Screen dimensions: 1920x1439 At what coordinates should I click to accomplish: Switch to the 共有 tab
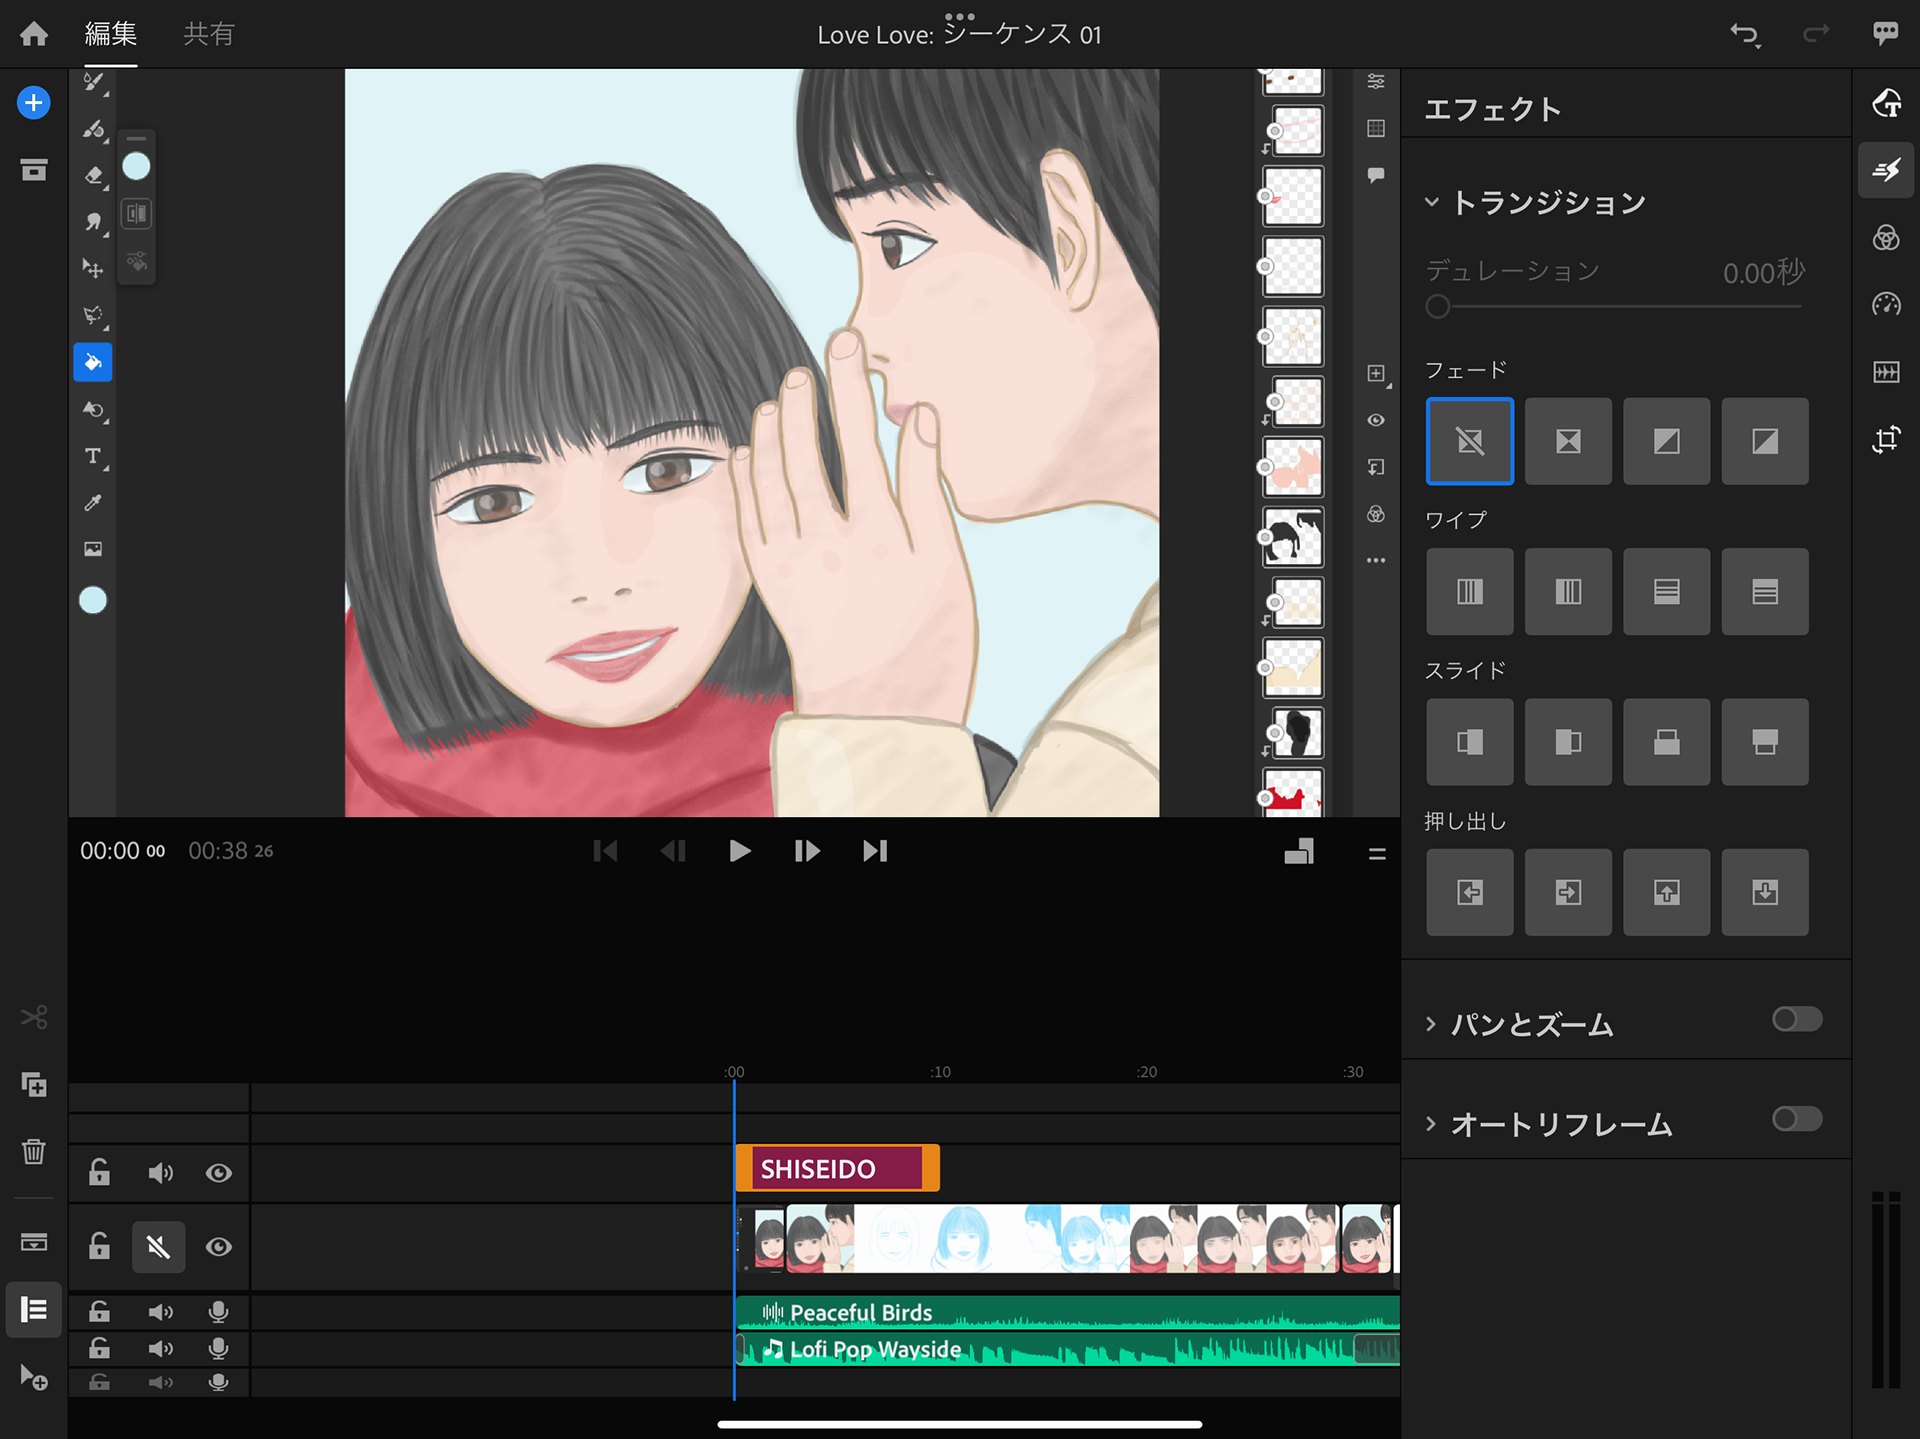[209, 34]
